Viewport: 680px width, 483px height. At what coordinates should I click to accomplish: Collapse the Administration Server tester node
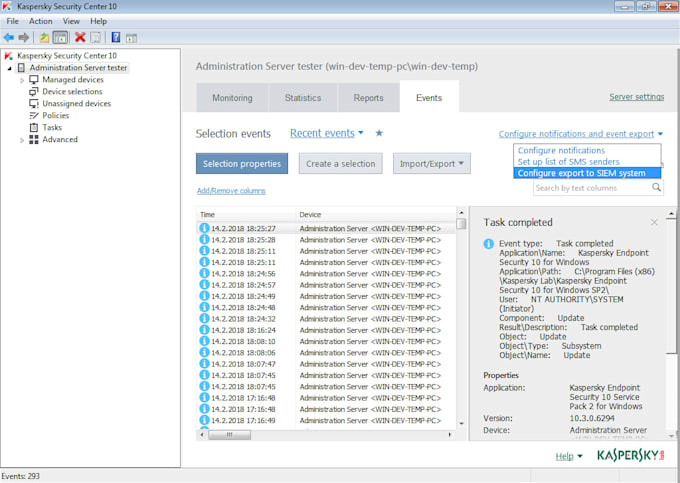click(x=10, y=68)
